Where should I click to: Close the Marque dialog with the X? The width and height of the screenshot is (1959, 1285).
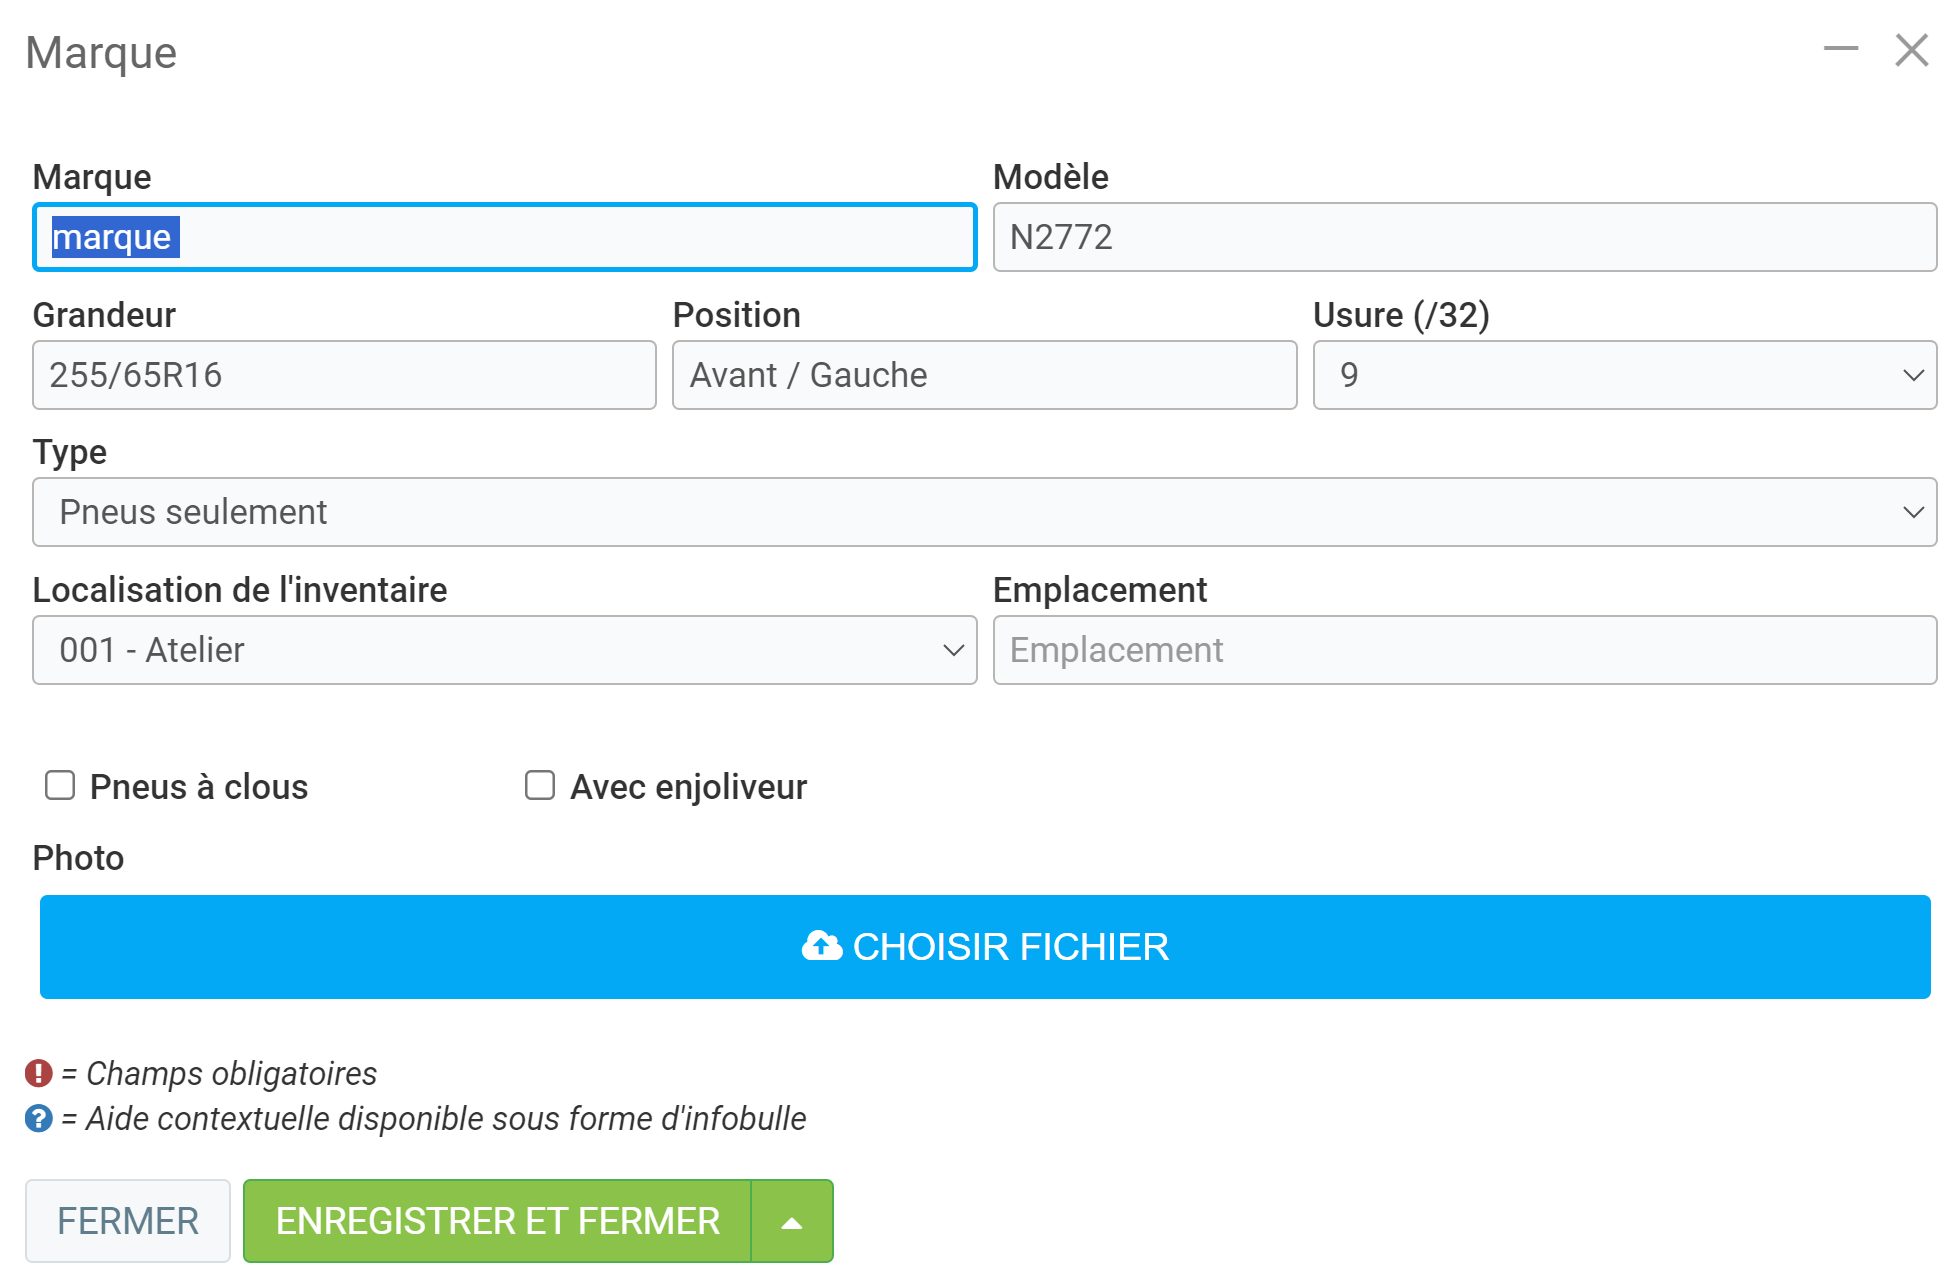pyautogui.click(x=1911, y=50)
